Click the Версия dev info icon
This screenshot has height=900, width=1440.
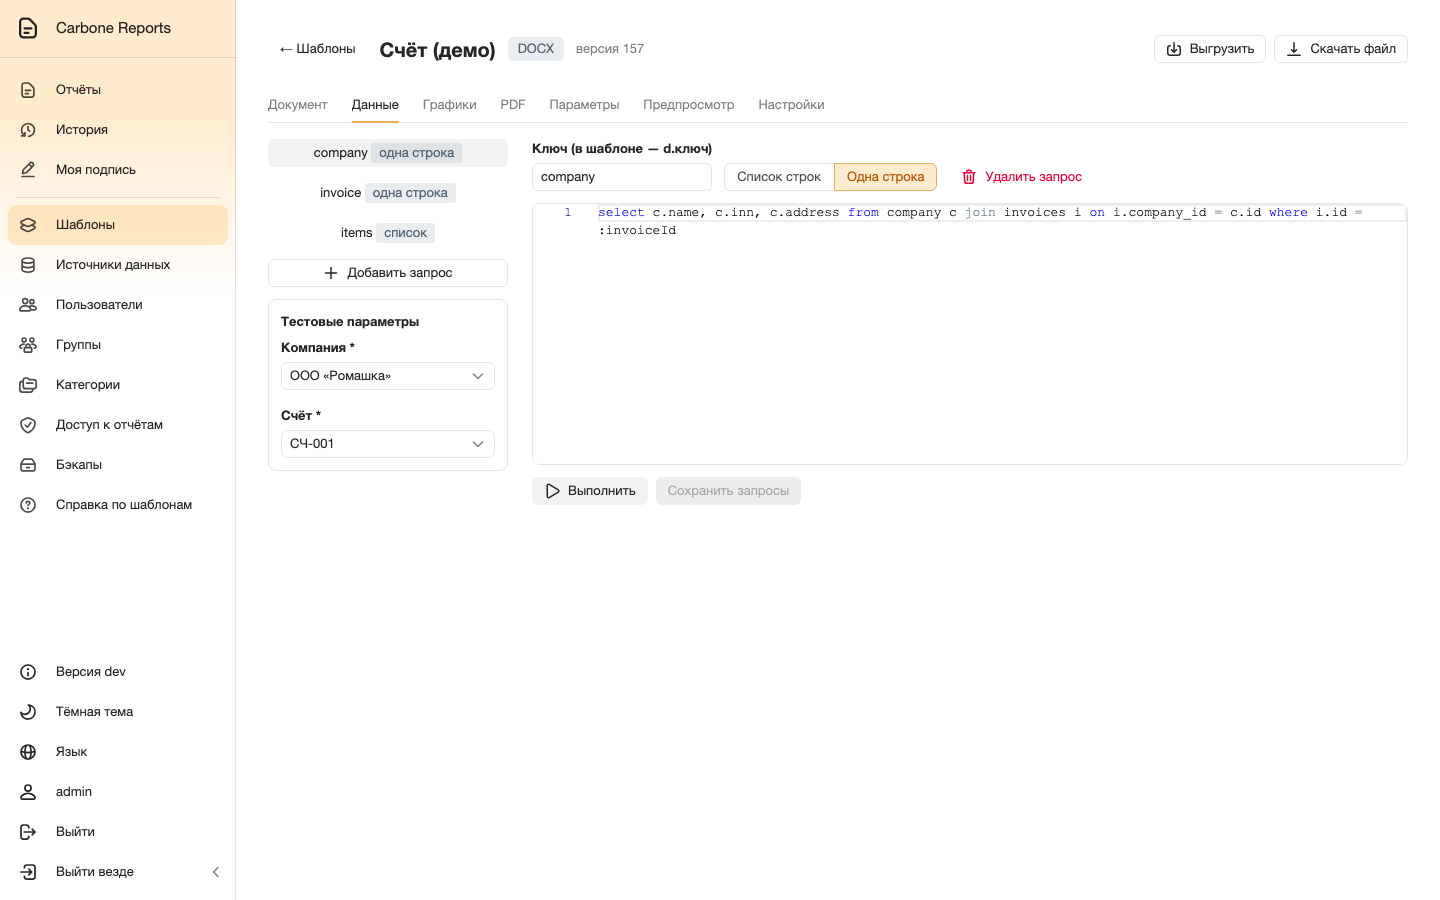(28, 672)
